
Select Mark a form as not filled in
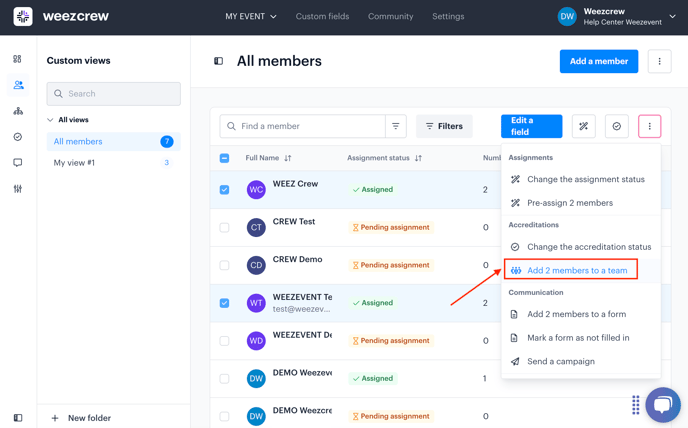pos(581,338)
